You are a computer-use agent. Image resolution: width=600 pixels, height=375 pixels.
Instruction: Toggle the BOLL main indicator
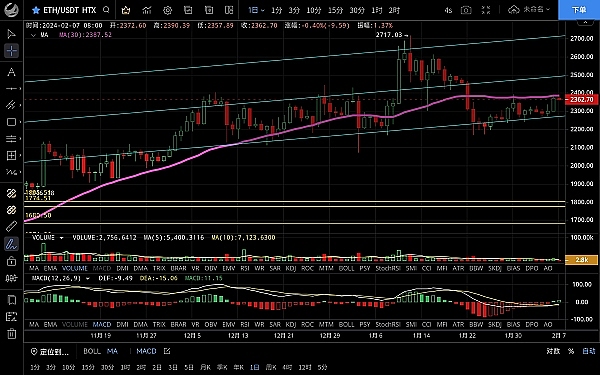click(92, 351)
